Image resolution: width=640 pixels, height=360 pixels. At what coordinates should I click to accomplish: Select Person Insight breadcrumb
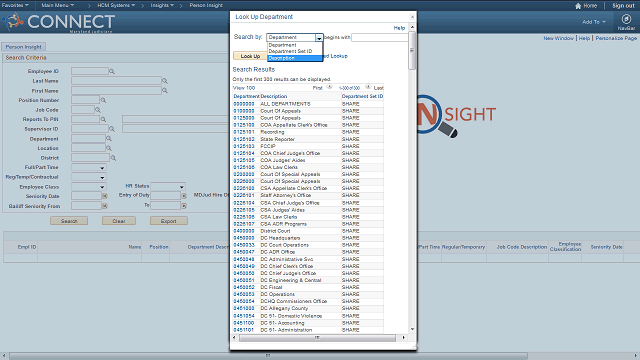click(x=206, y=5)
